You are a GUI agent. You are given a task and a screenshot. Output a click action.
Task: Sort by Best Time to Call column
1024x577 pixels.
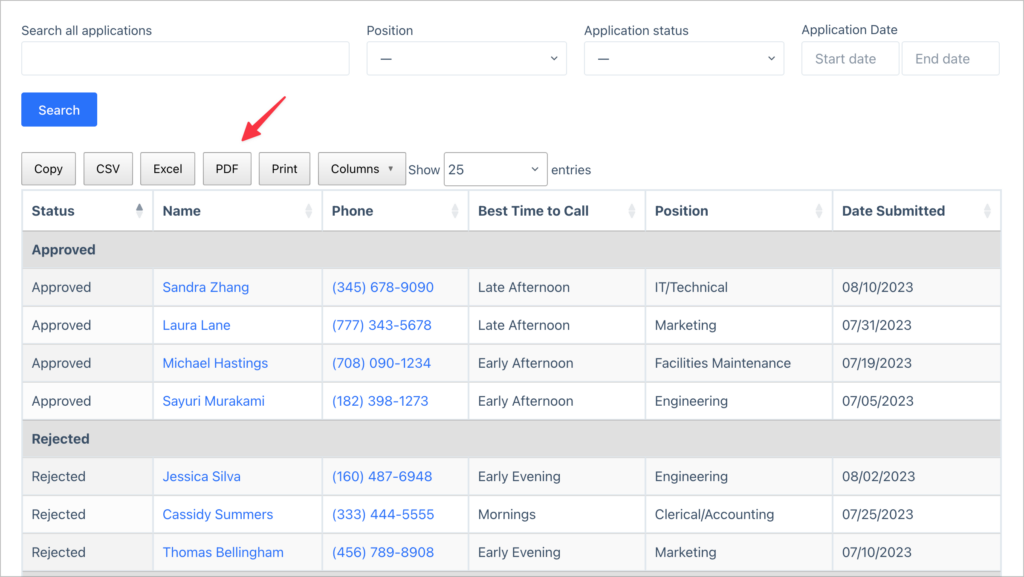click(556, 211)
